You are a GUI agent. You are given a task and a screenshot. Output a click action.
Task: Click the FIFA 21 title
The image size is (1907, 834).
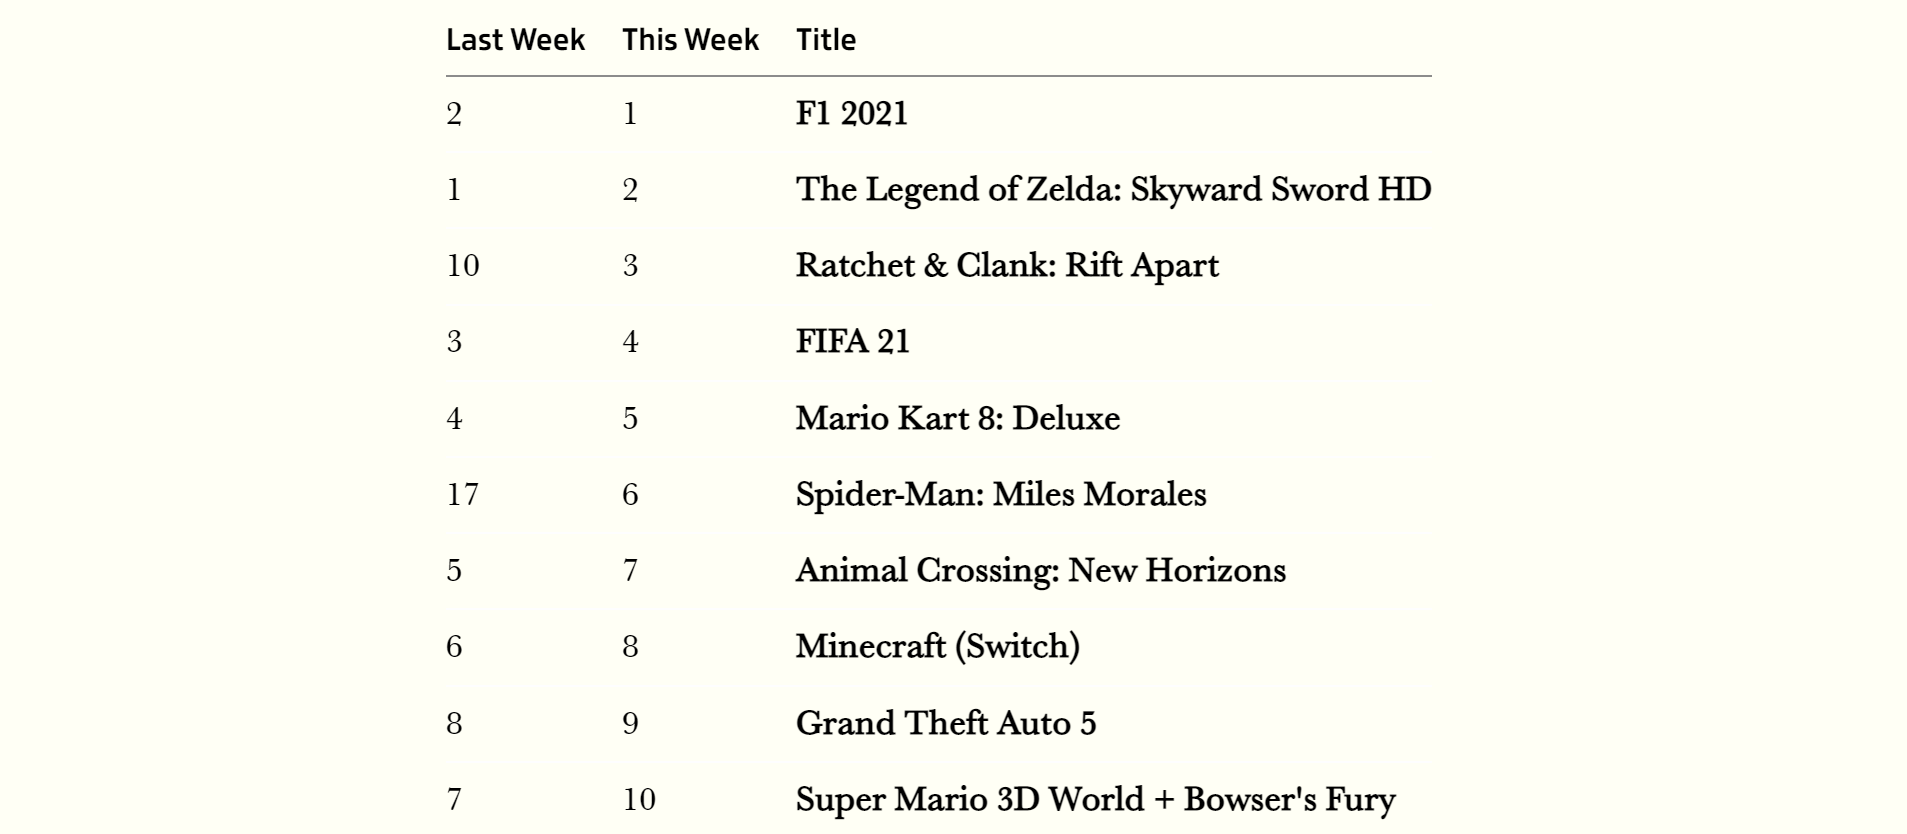pyautogui.click(x=853, y=342)
